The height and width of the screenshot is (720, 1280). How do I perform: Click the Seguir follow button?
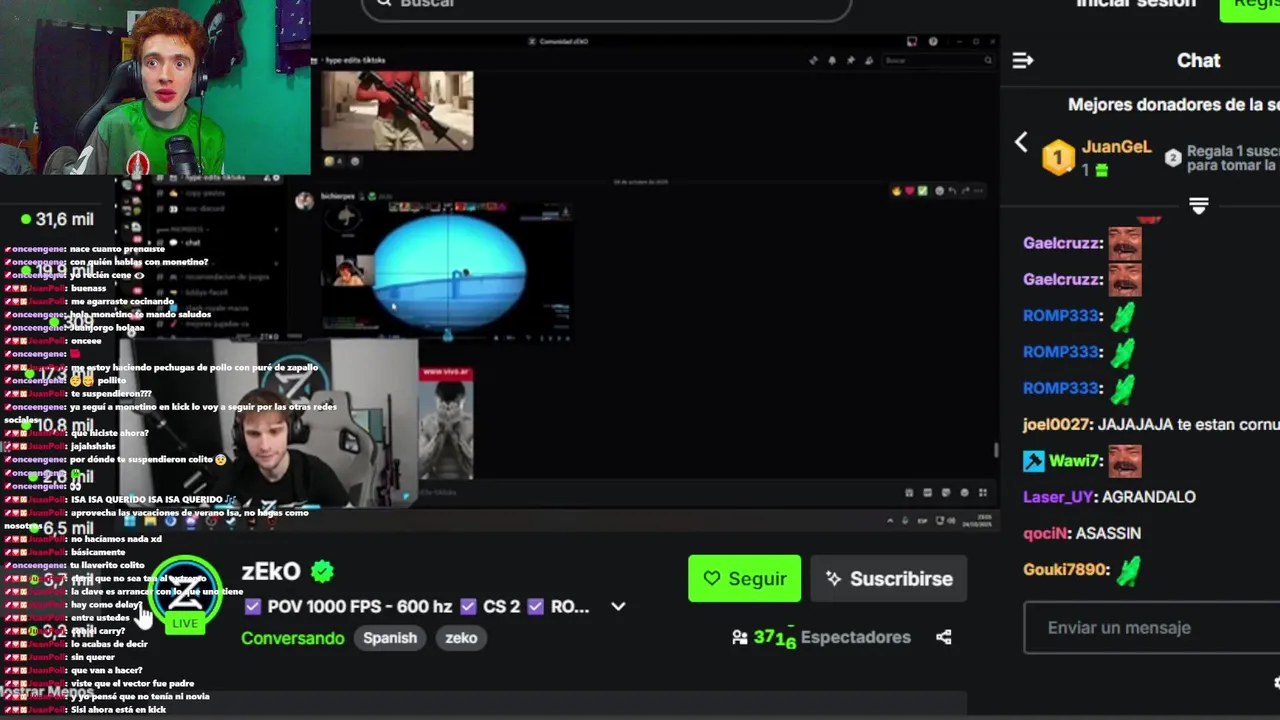[744, 578]
